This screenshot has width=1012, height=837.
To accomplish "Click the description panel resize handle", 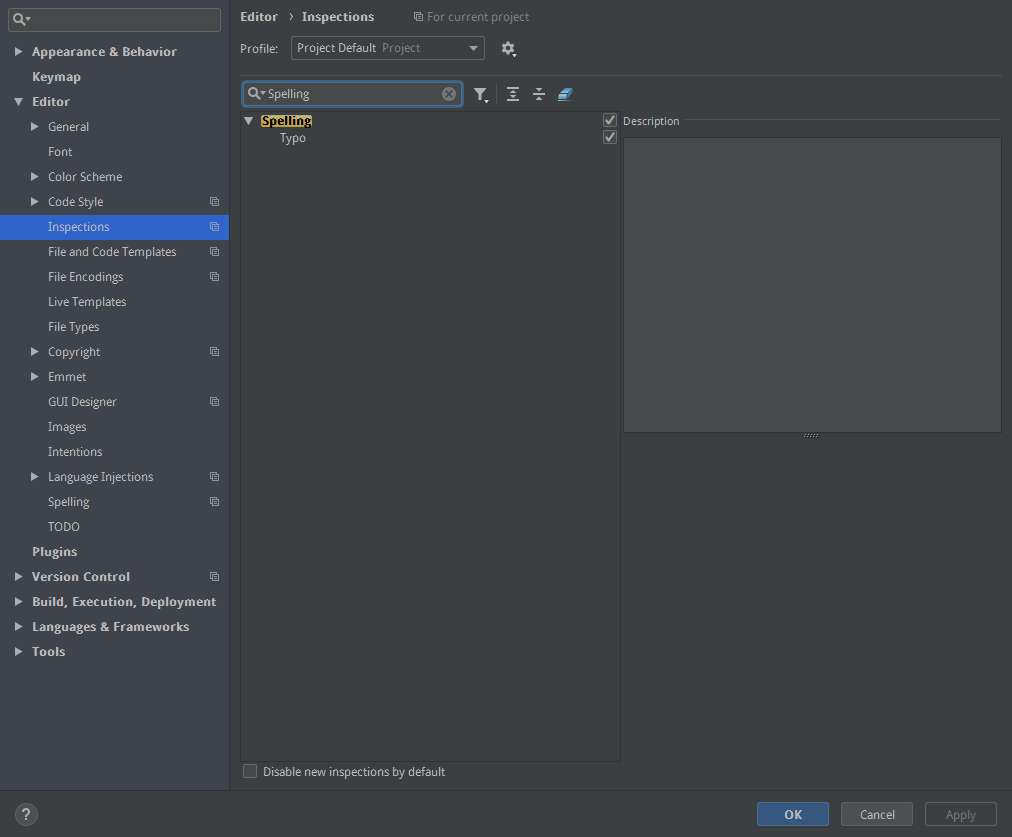I will pyautogui.click(x=811, y=435).
